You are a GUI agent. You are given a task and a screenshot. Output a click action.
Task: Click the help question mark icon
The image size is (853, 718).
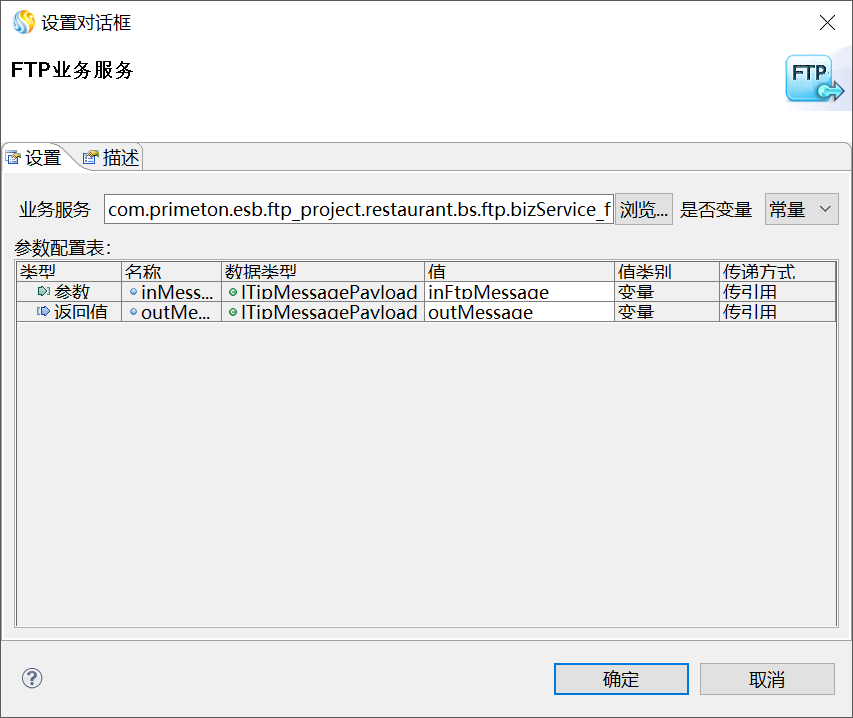pos(32,679)
